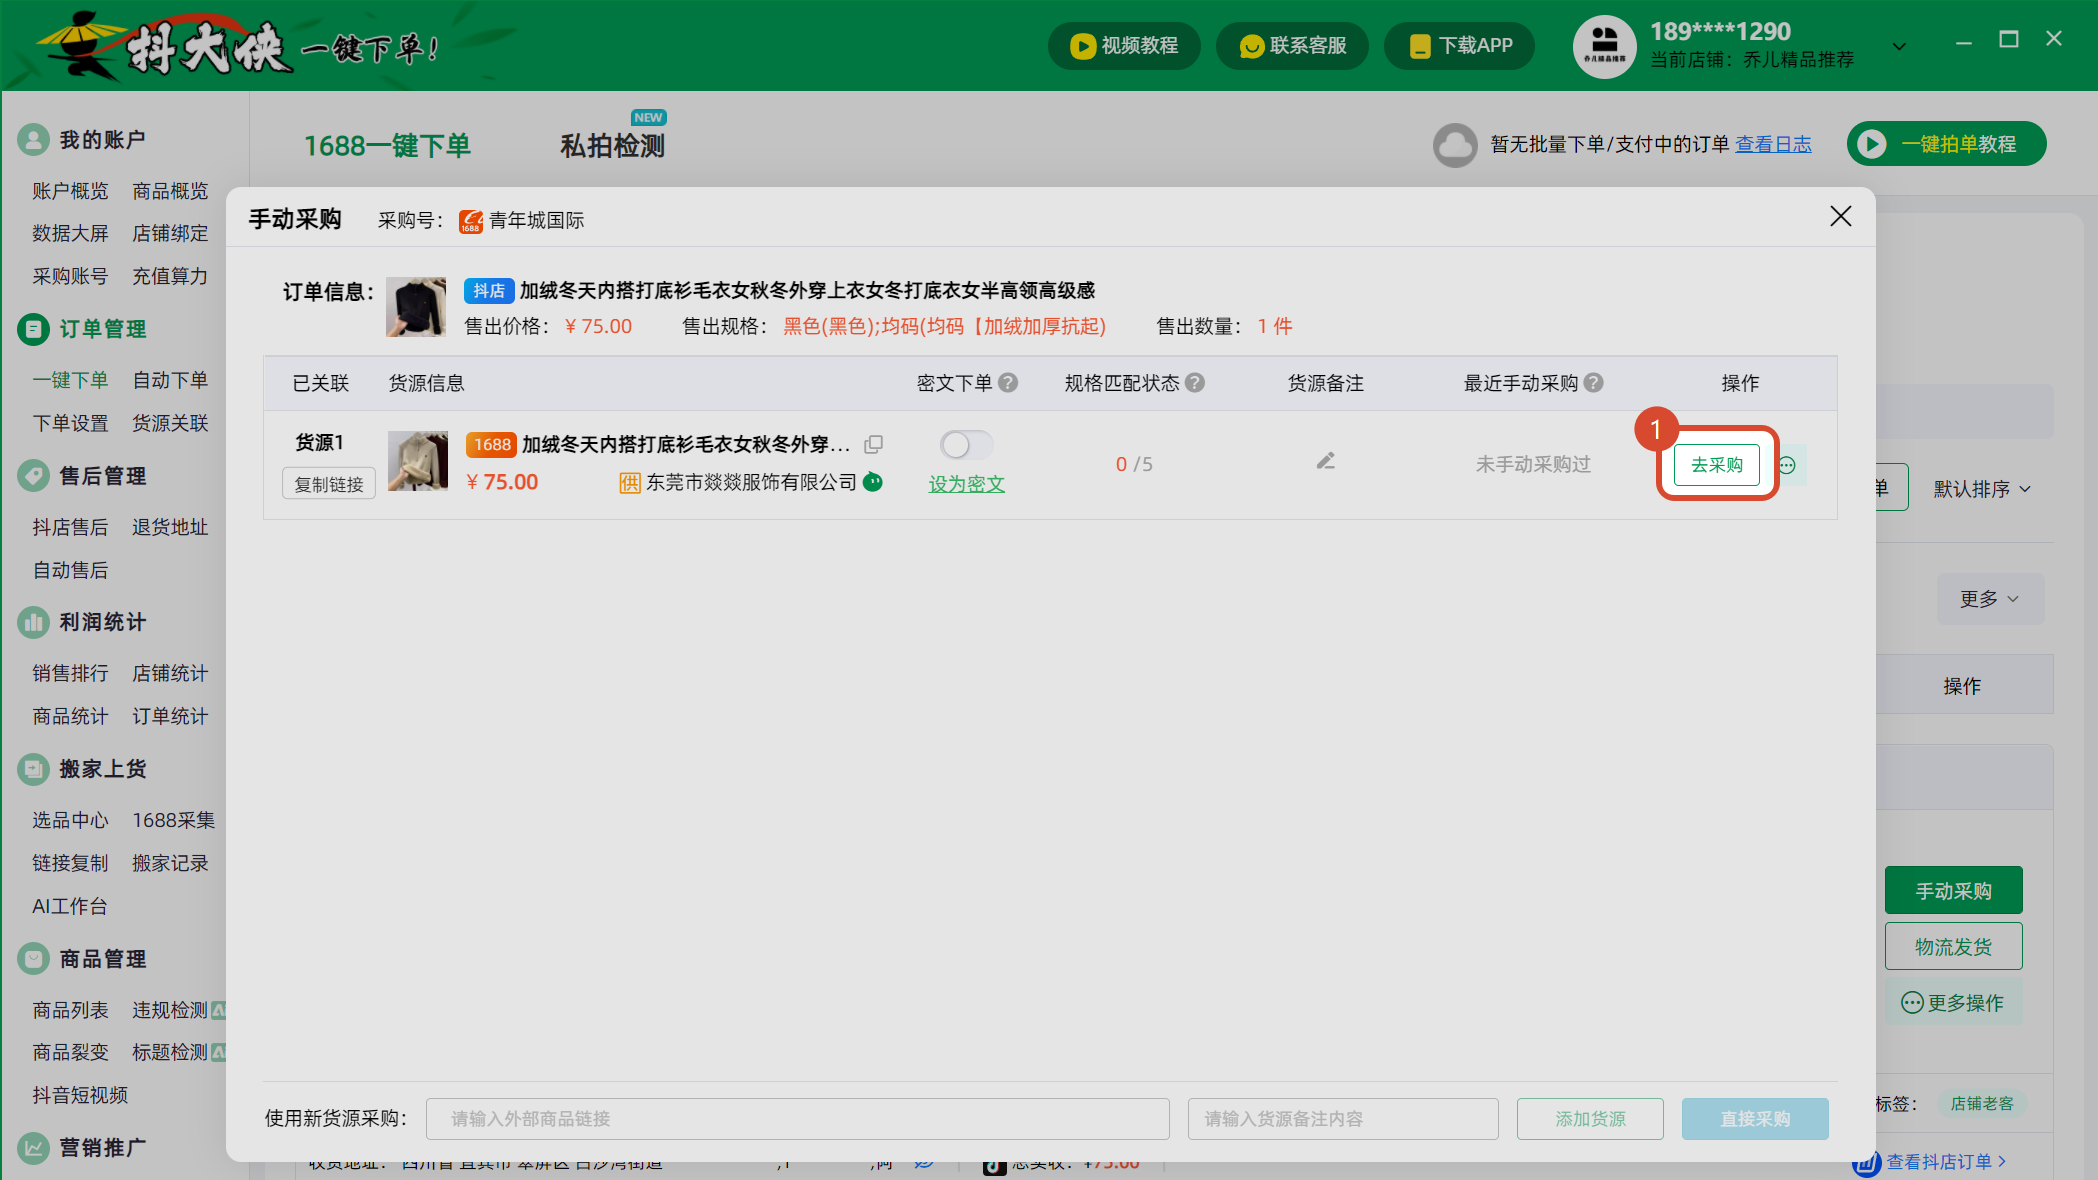2098x1180 pixels.
Task: Open 商品管理 sidebar section
Action: click(x=82, y=959)
